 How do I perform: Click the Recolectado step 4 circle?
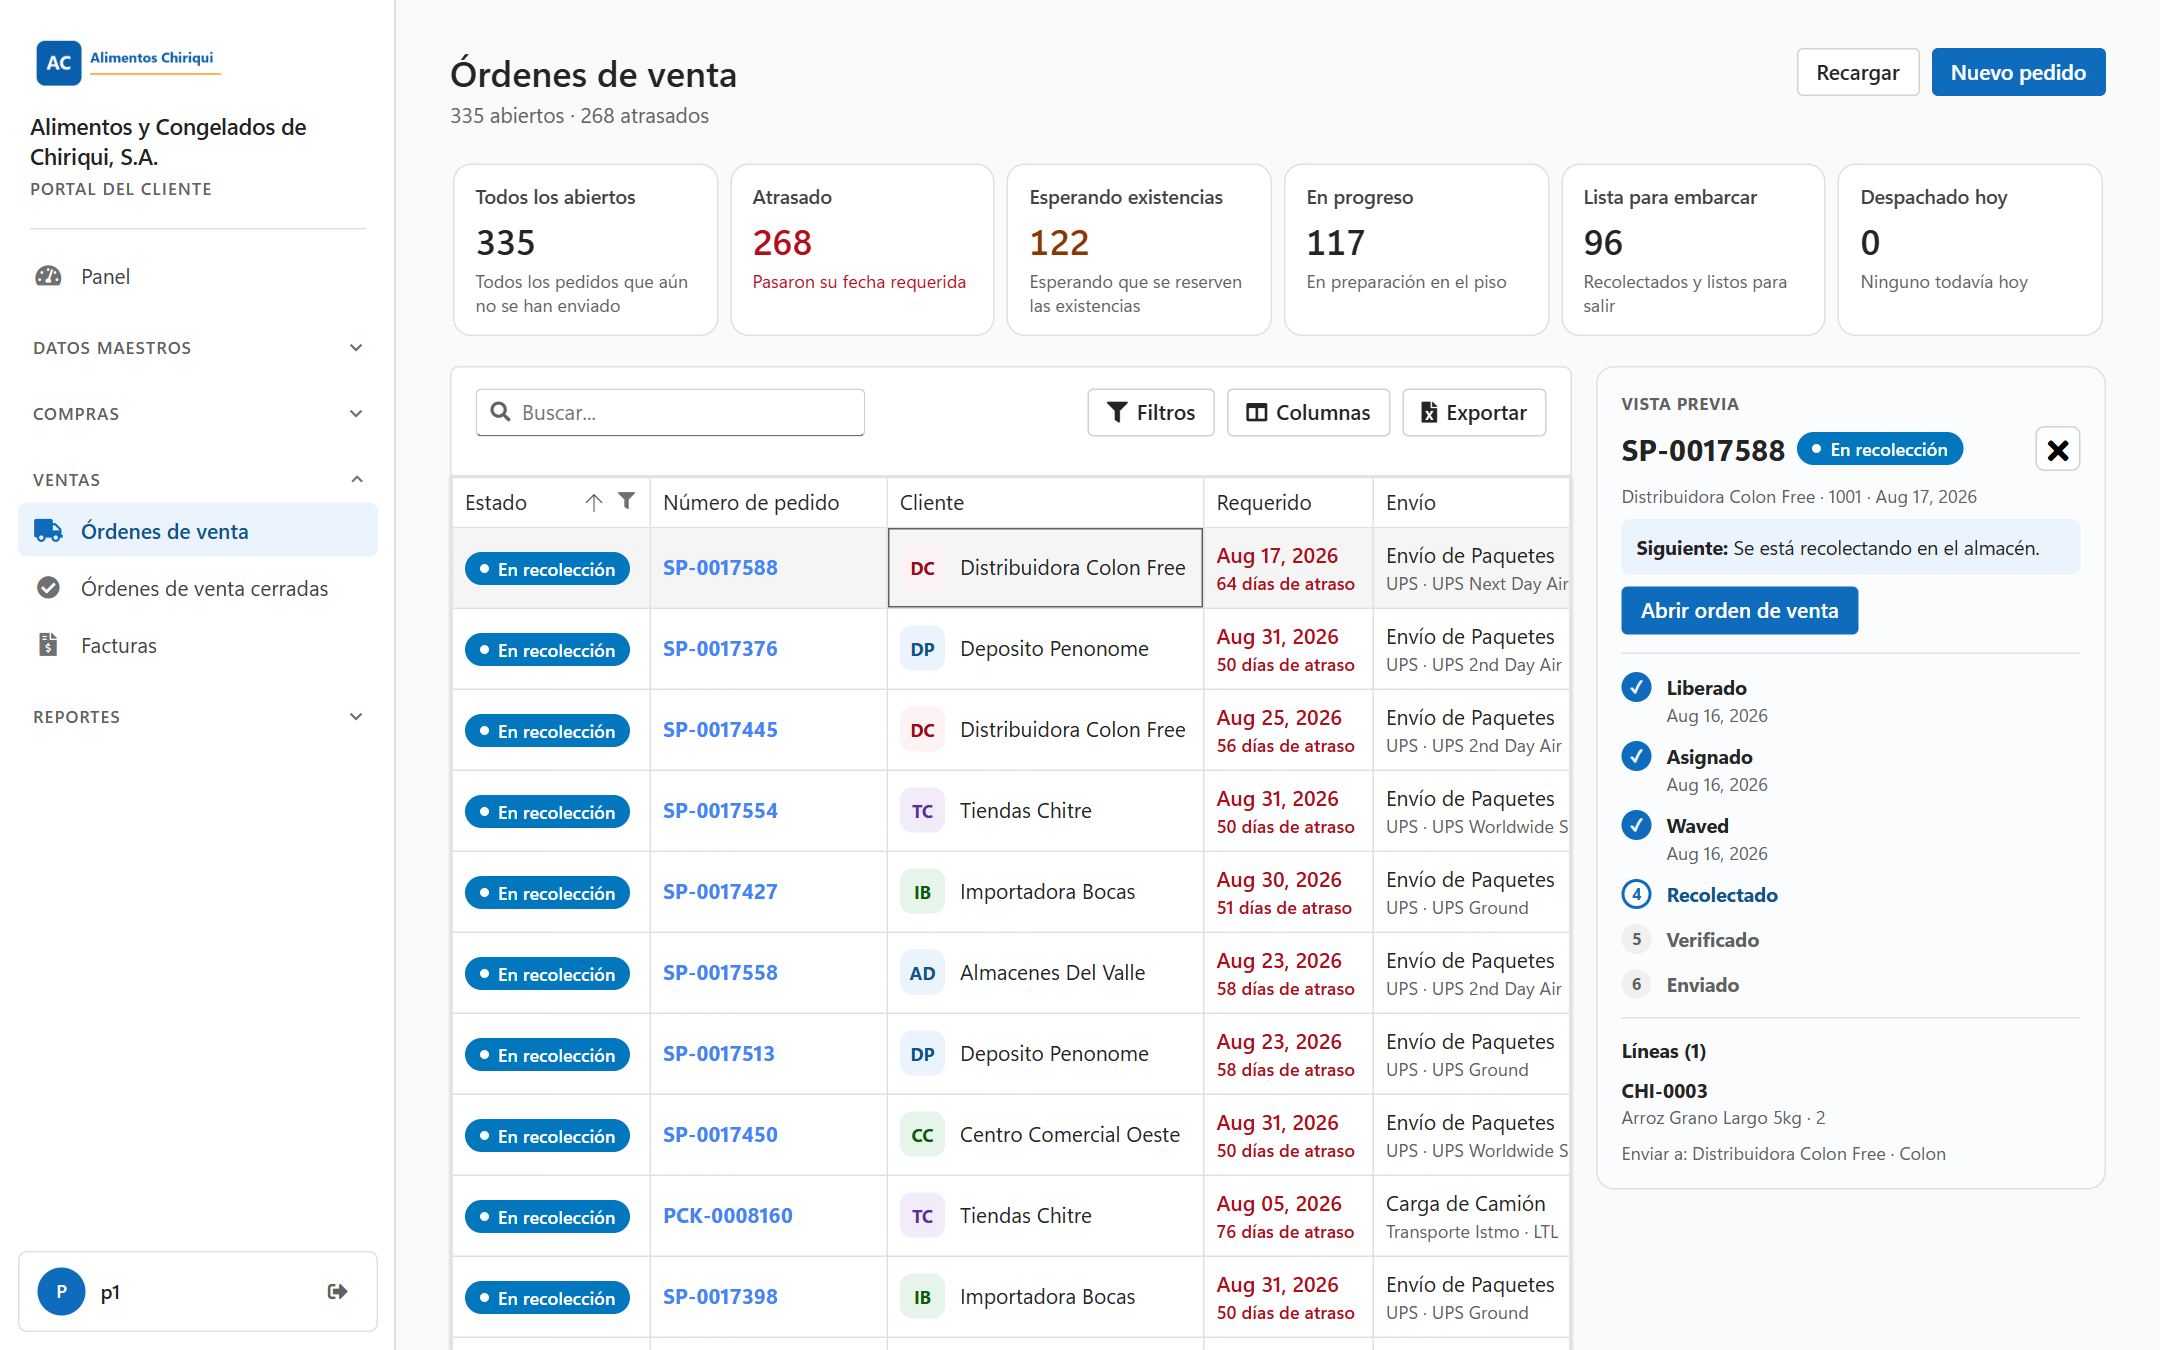pyautogui.click(x=1636, y=894)
